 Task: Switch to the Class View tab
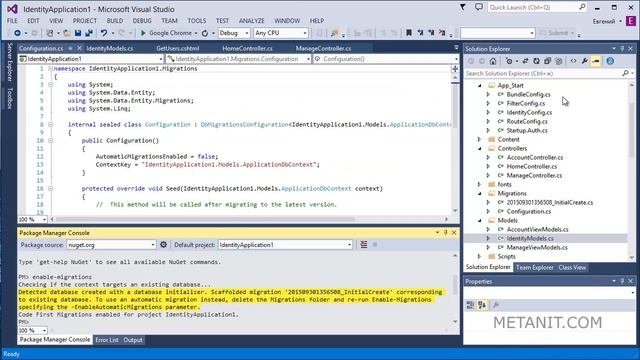(x=572, y=267)
